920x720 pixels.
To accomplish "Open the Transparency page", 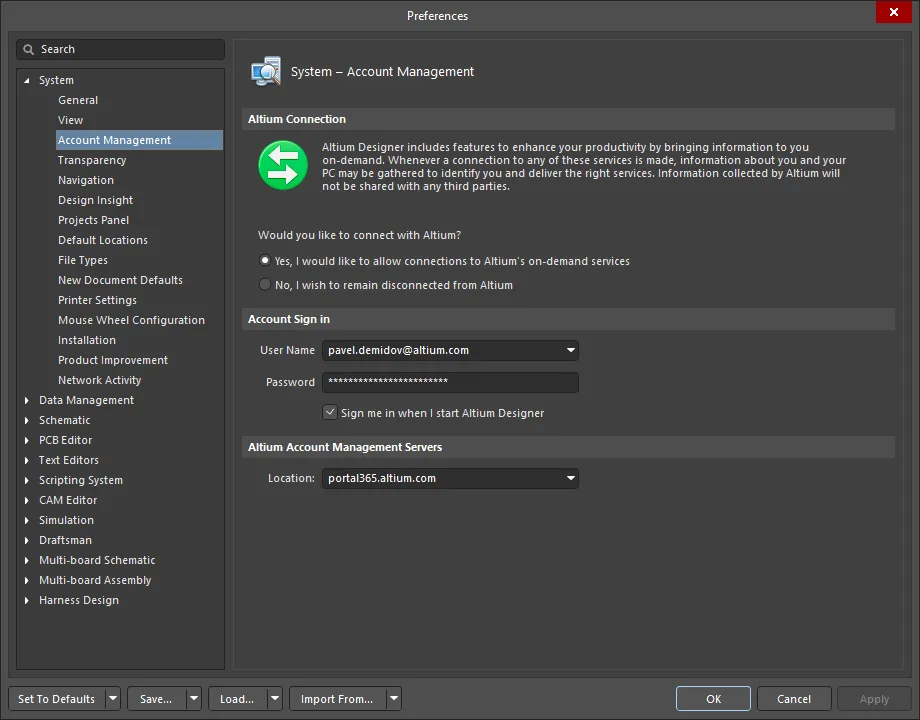I will (92, 160).
